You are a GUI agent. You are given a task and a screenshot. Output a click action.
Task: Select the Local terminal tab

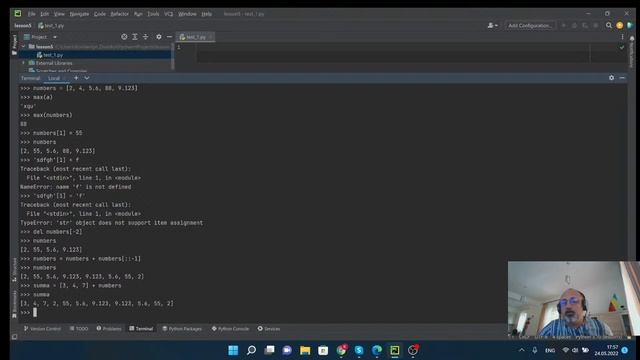pos(54,78)
